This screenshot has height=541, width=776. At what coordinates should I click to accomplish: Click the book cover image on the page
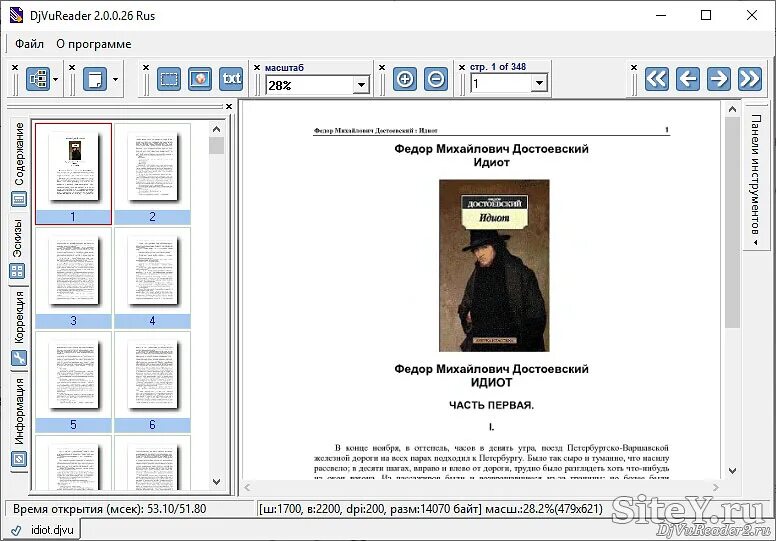coord(494,265)
